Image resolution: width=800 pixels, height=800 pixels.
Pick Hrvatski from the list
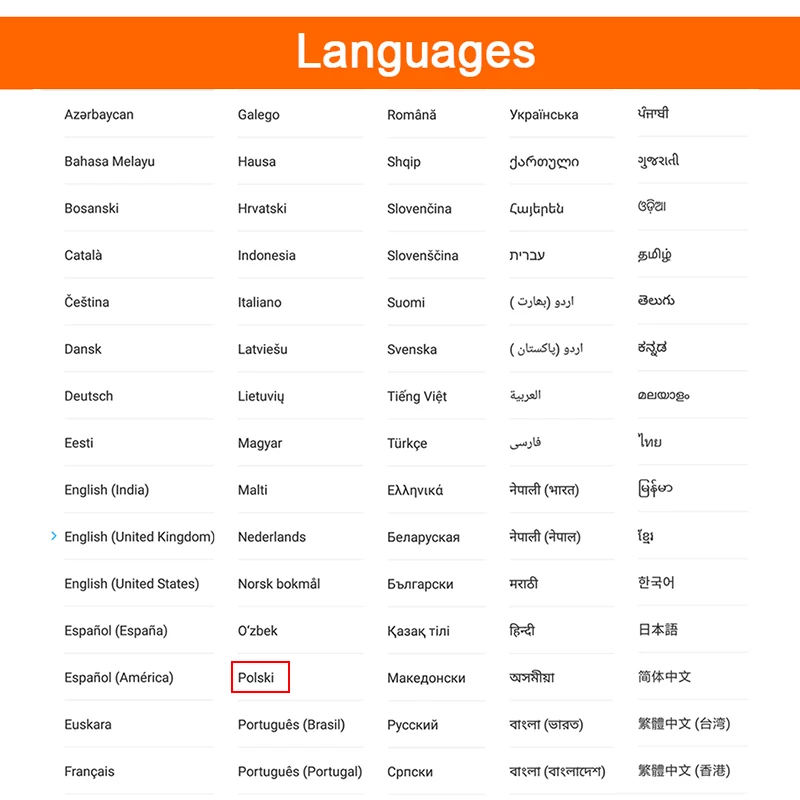[262, 209]
